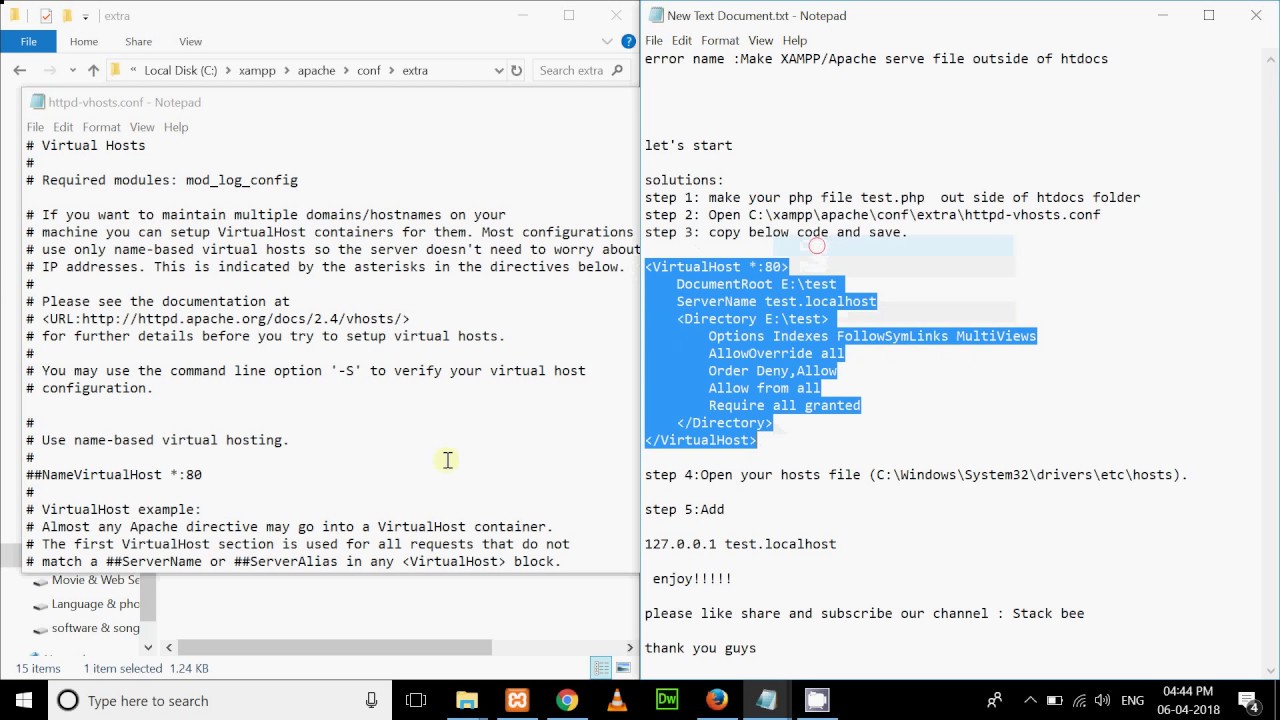This screenshot has height=720, width=1280.
Task: Activate the microphone icon in taskbar search
Action: (x=372, y=700)
